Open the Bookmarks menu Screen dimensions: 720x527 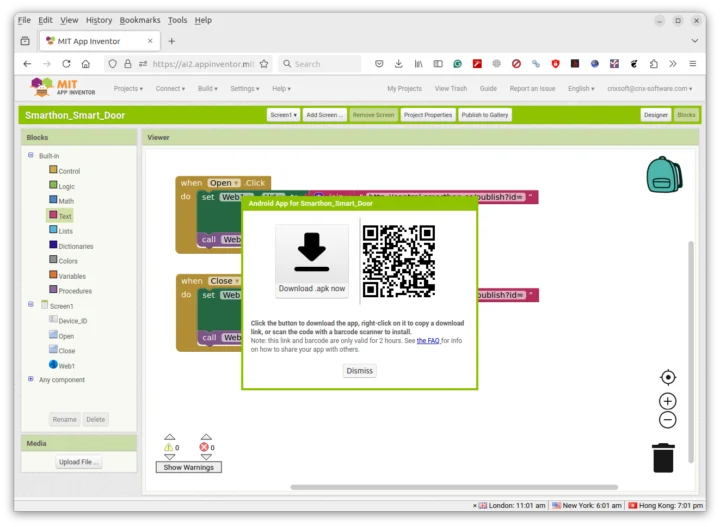point(140,20)
